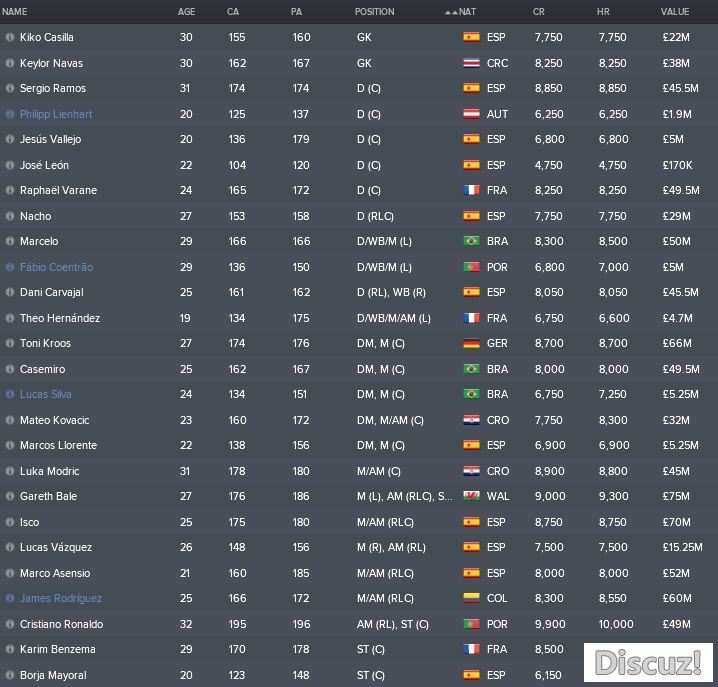The width and height of the screenshot is (718, 687).
Task: Select the Cristiano Ronaldo name
Action: point(61,624)
